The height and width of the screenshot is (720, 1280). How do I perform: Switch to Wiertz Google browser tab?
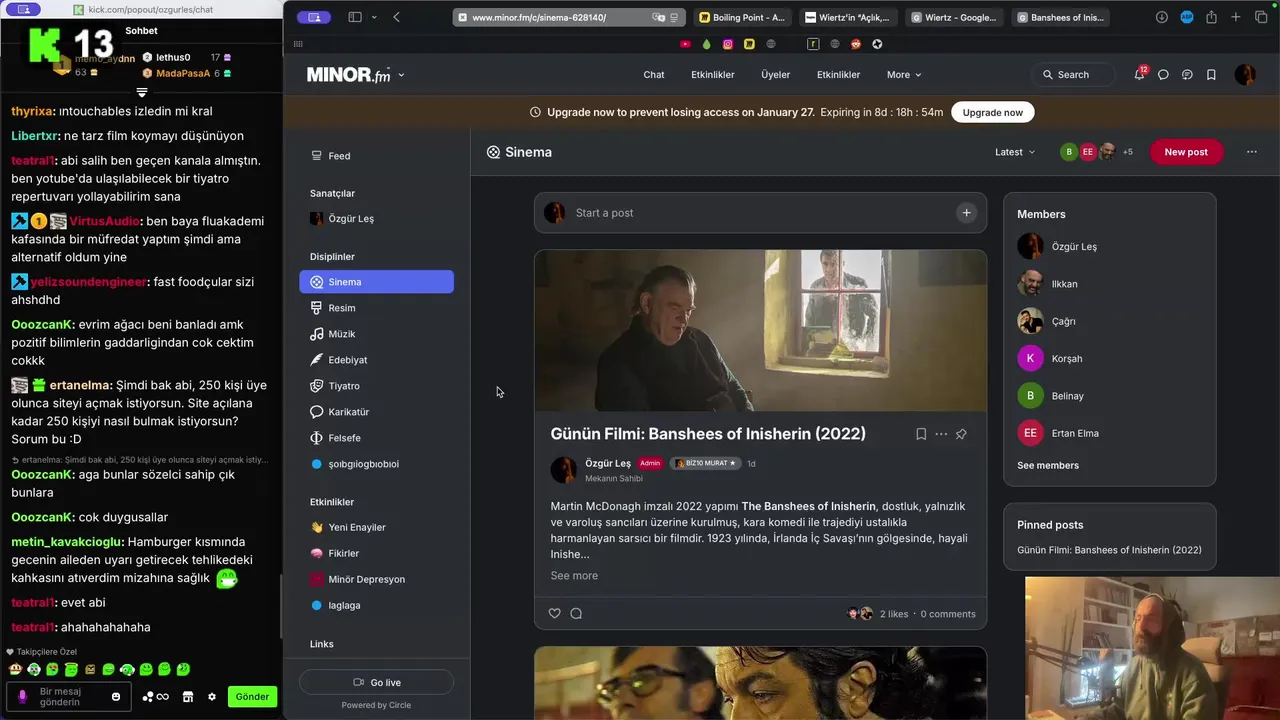click(953, 17)
